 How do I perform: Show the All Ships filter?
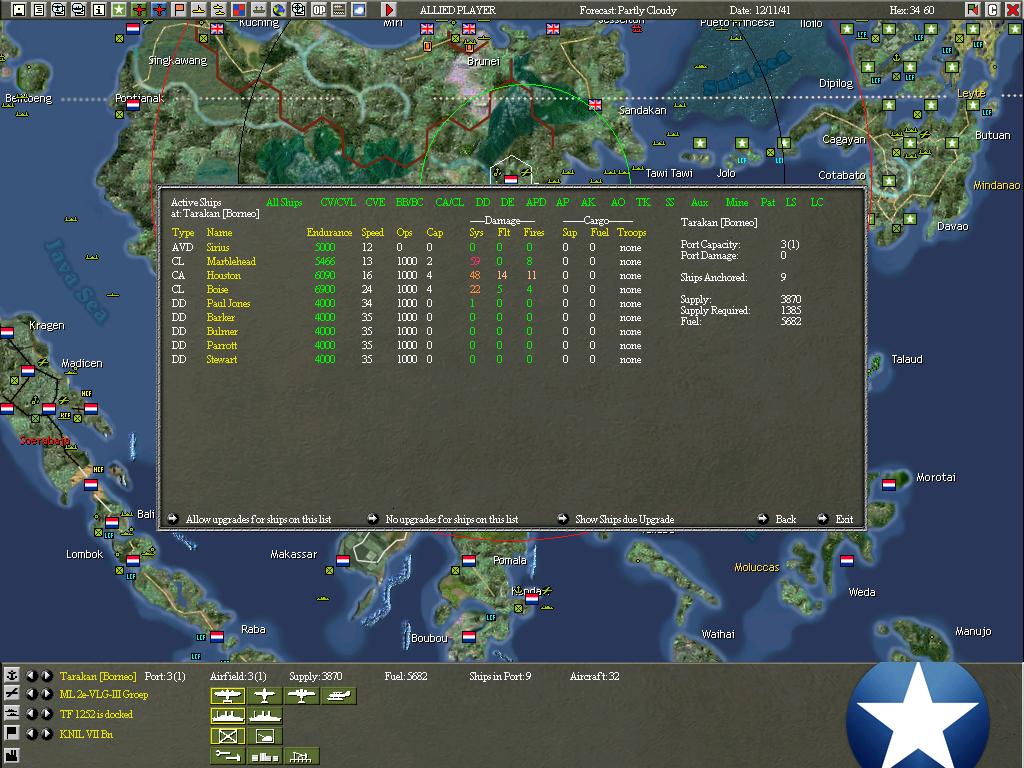[284, 202]
